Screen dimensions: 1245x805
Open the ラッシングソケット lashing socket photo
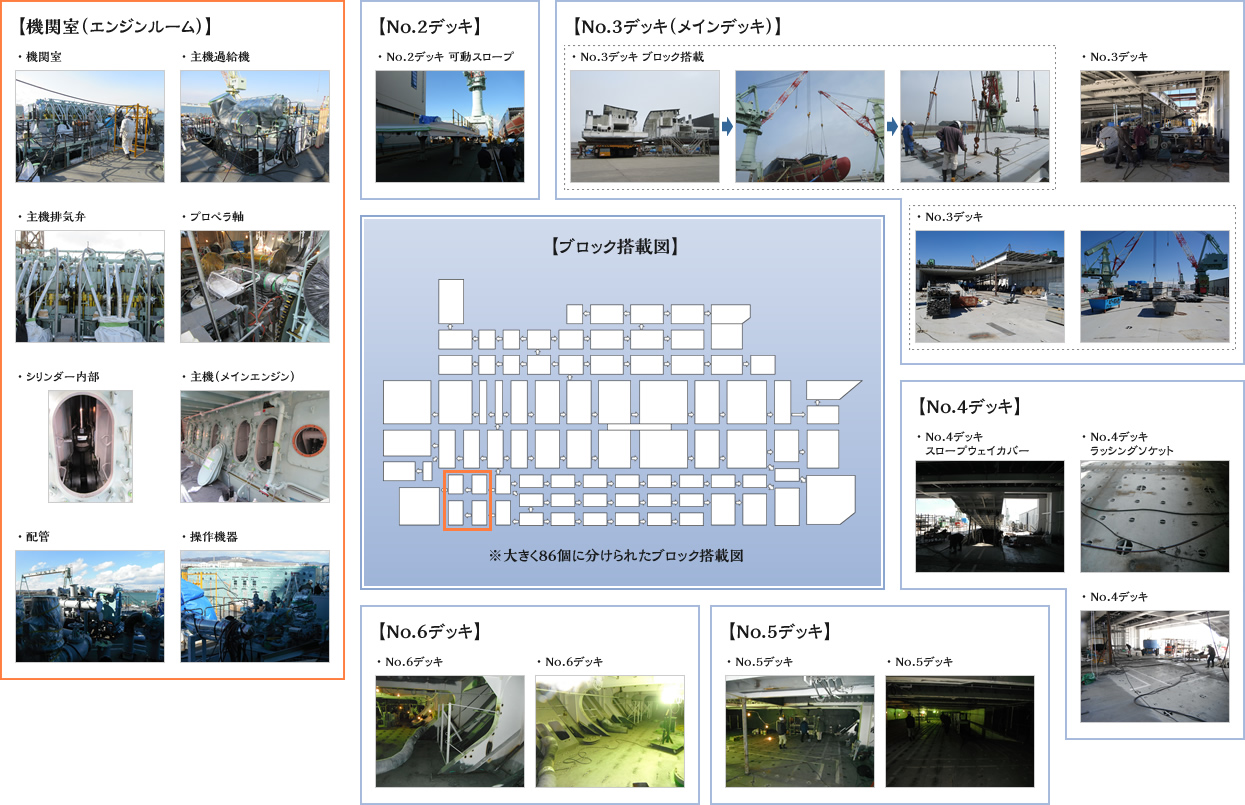1155,516
